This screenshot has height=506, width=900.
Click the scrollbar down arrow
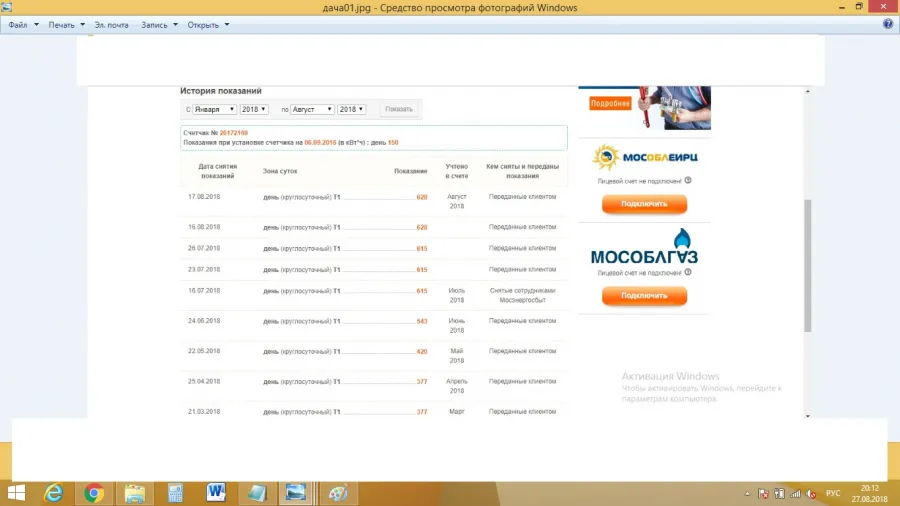click(x=808, y=416)
